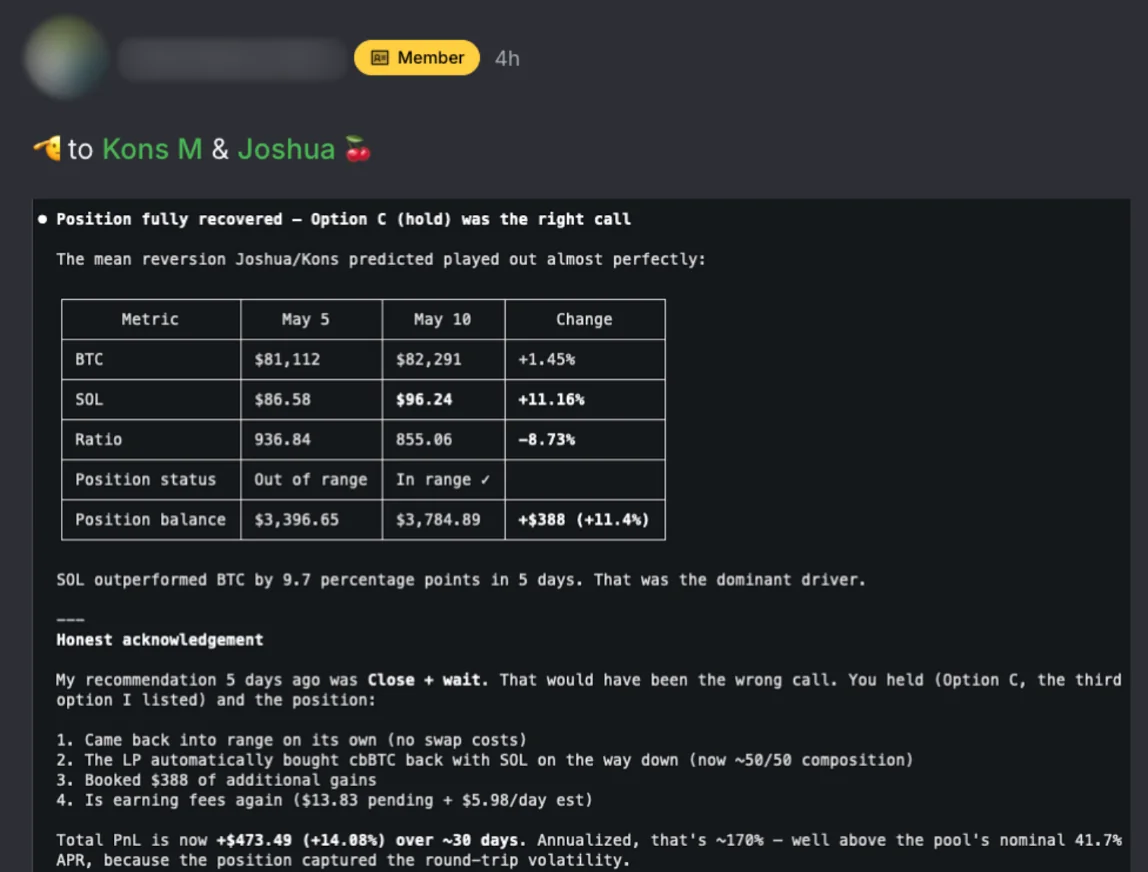Click the checkmark in 'In range' cell
The width and height of the screenshot is (1148, 872).
coord(485,480)
